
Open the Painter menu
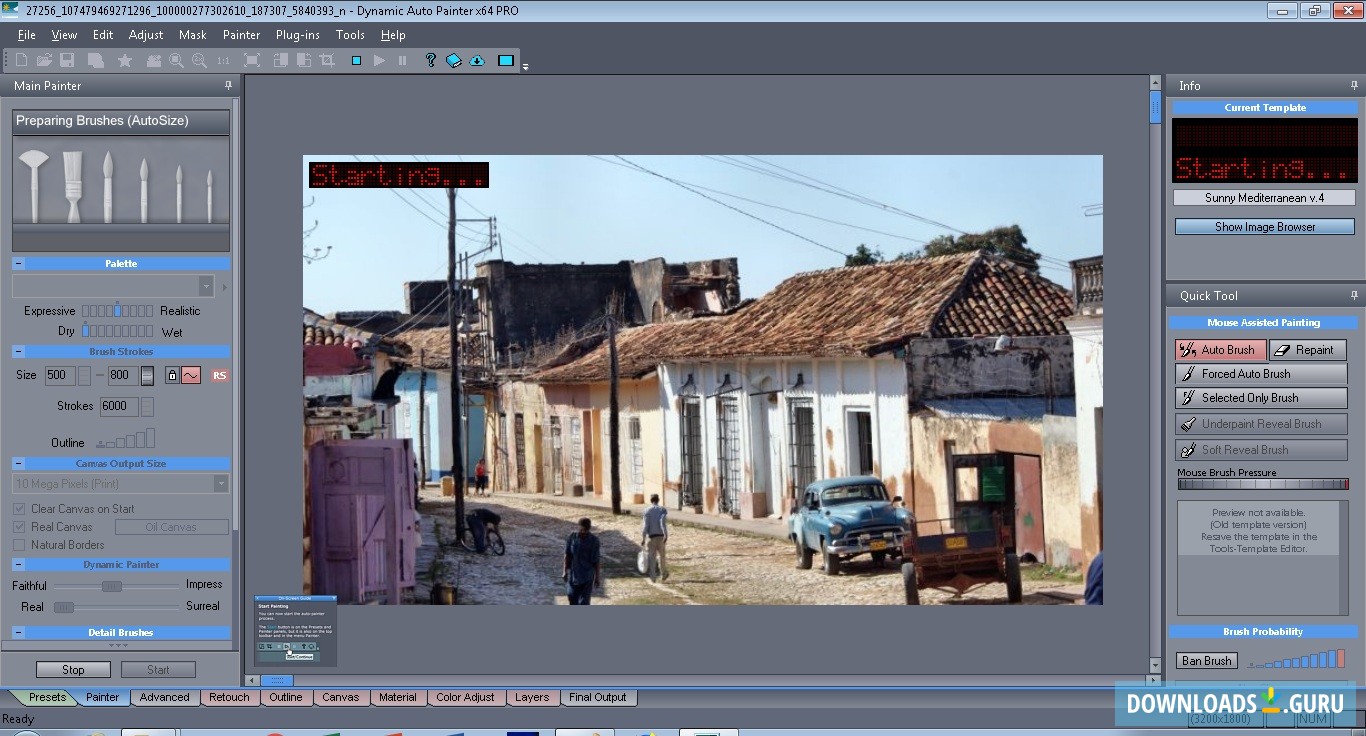point(240,34)
